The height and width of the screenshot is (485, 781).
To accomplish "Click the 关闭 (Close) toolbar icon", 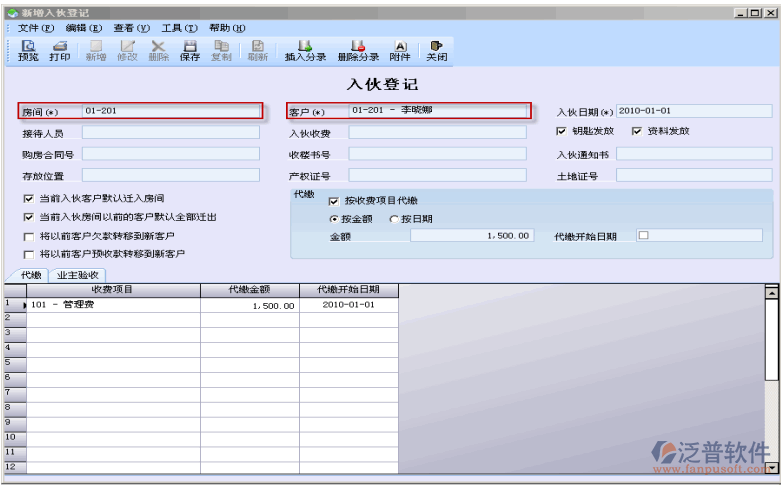I will click(436, 51).
